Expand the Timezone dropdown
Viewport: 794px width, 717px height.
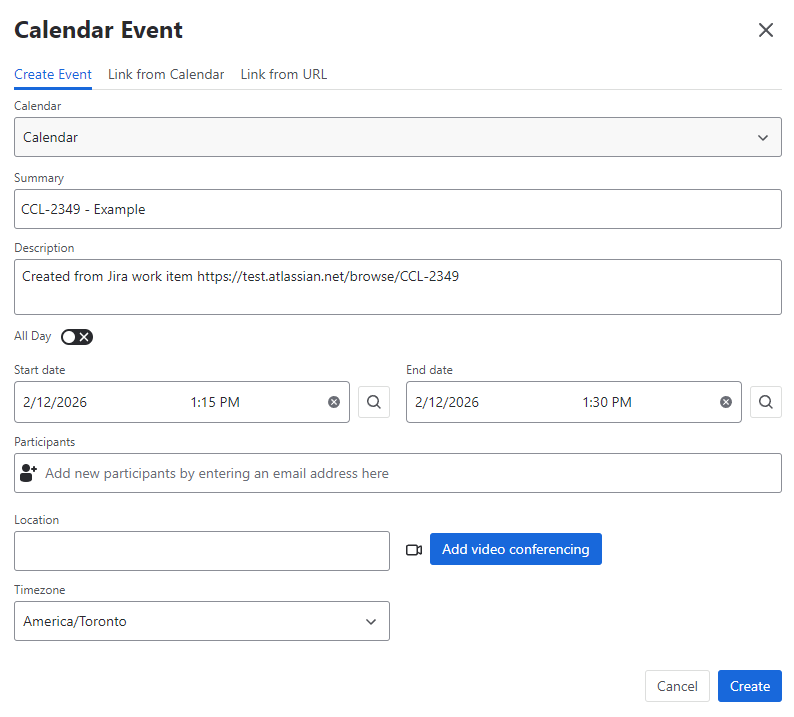click(x=201, y=621)
